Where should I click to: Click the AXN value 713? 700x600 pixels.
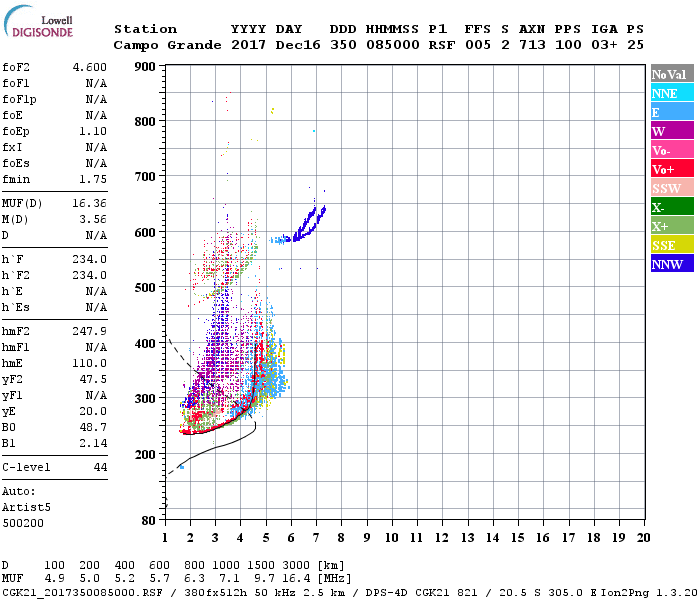click(532, 45)
